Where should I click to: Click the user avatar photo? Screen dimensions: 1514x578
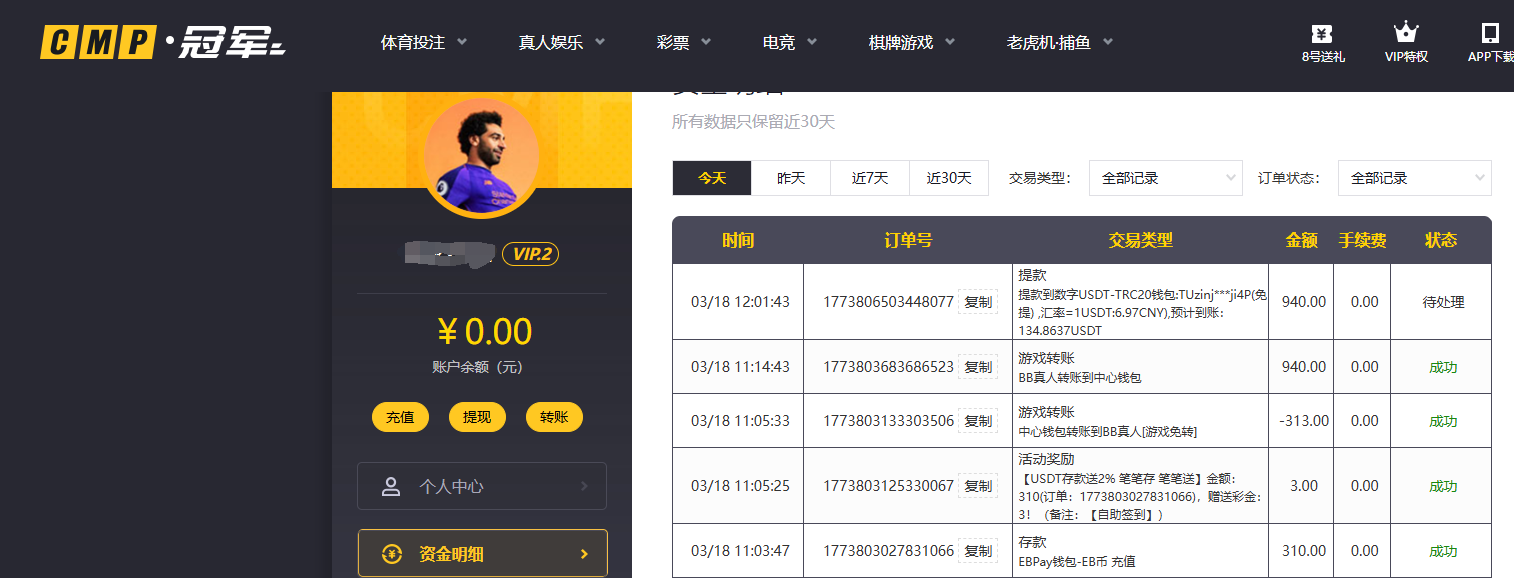[482, 156]
